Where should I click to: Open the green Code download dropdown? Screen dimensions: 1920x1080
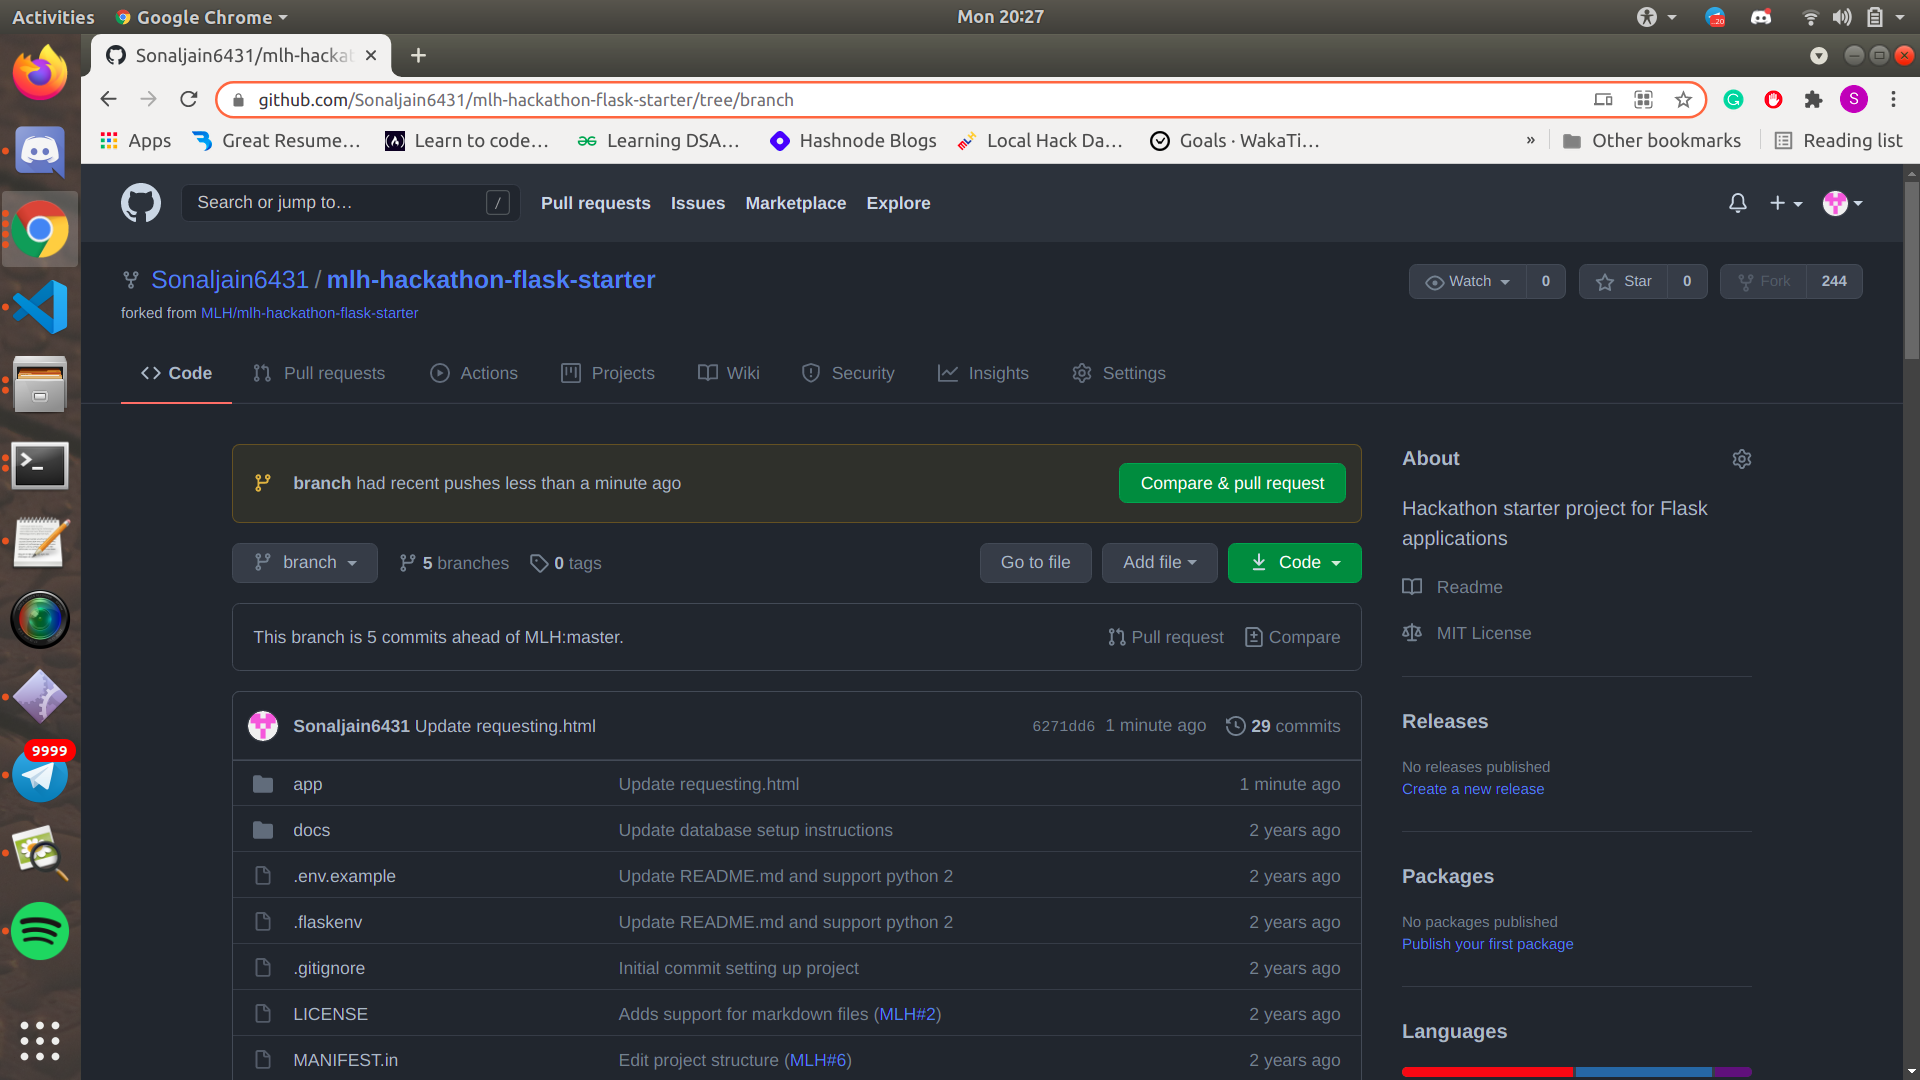click(1294, 563)
